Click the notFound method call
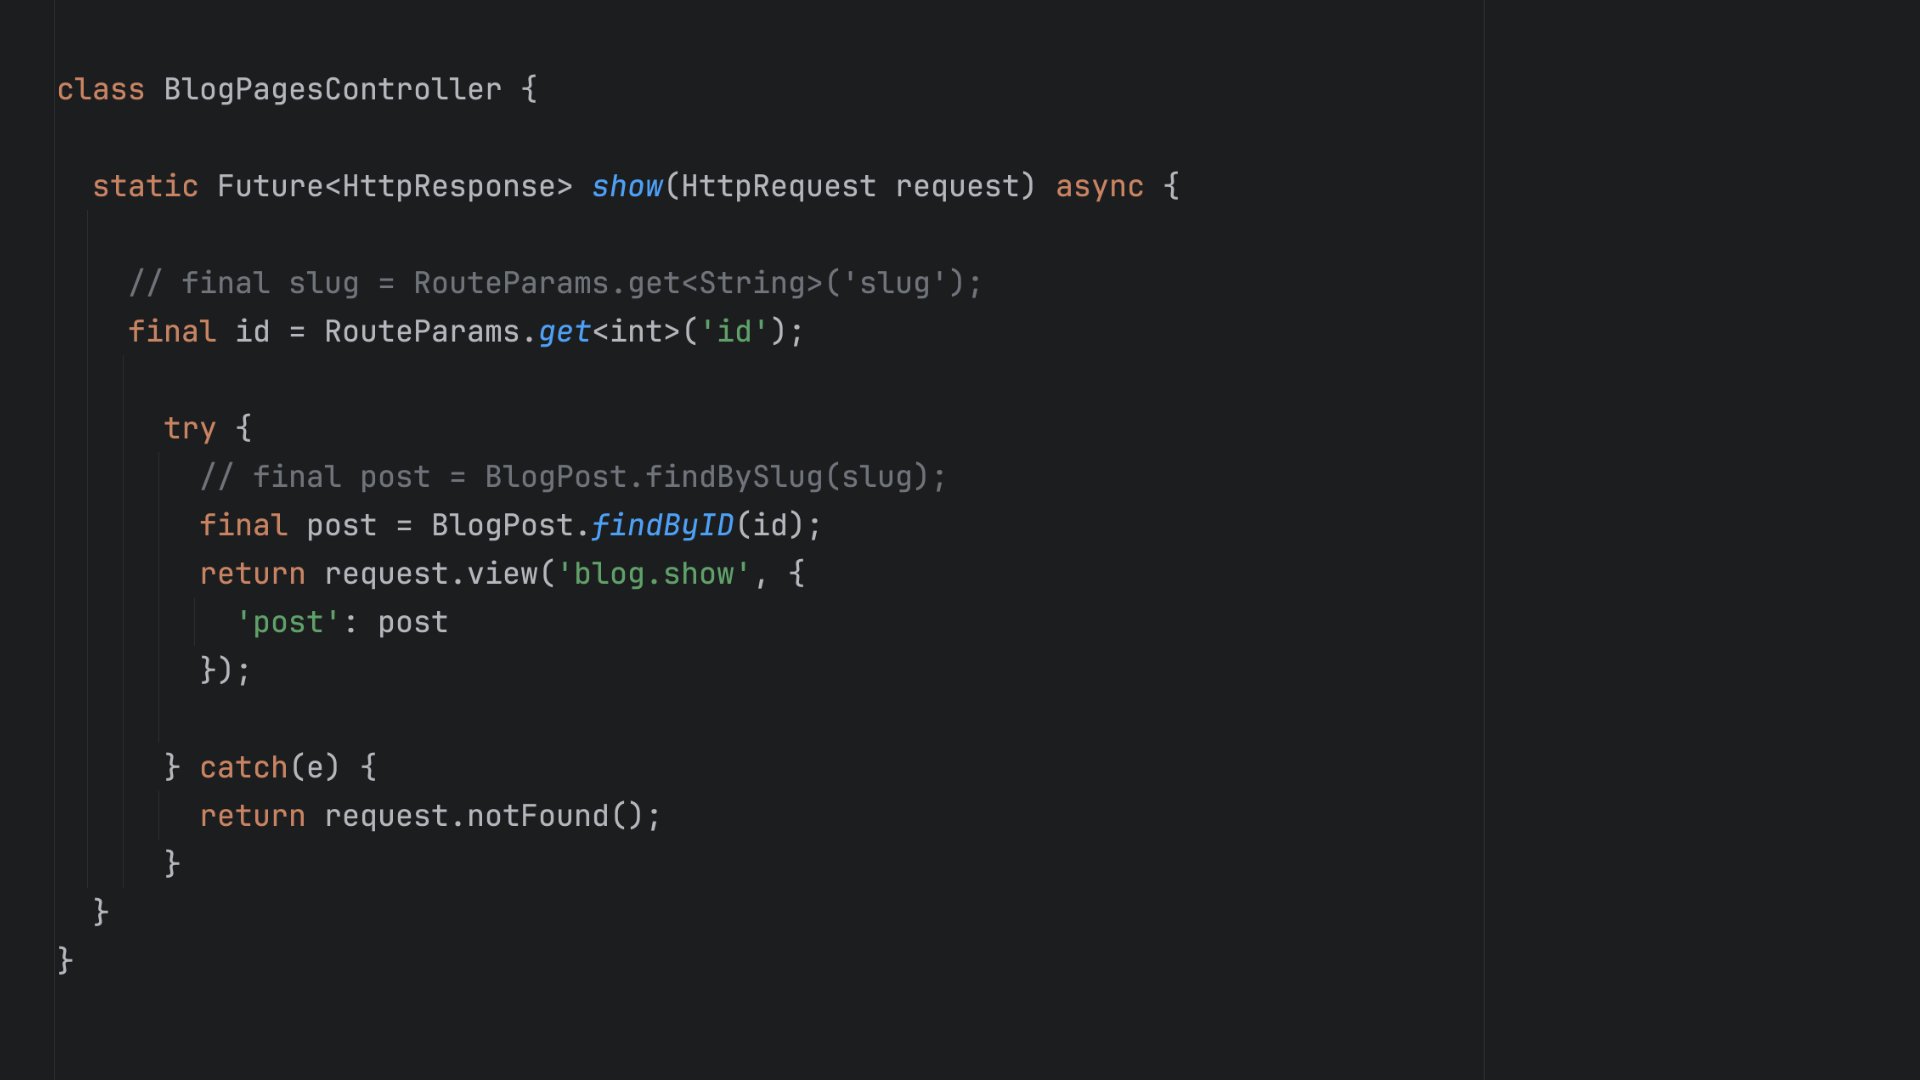This screenshot has width=1920, height=1080. 537,817
